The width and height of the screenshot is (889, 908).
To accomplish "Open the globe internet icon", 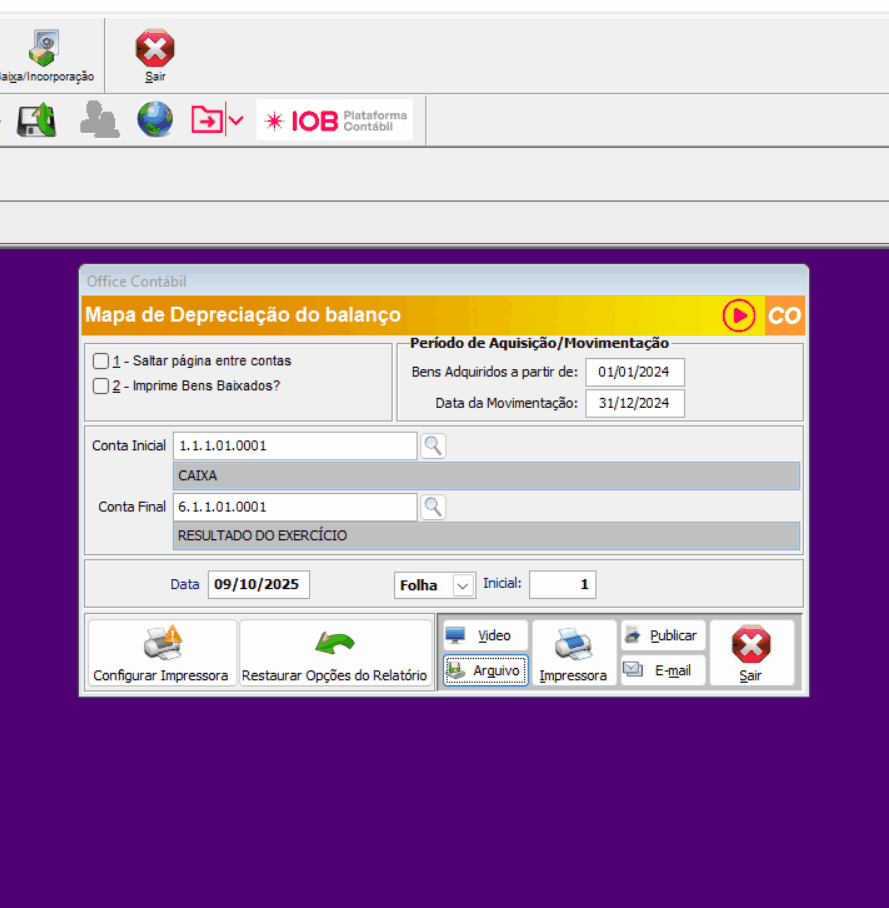I will click(x=155, y=120).
